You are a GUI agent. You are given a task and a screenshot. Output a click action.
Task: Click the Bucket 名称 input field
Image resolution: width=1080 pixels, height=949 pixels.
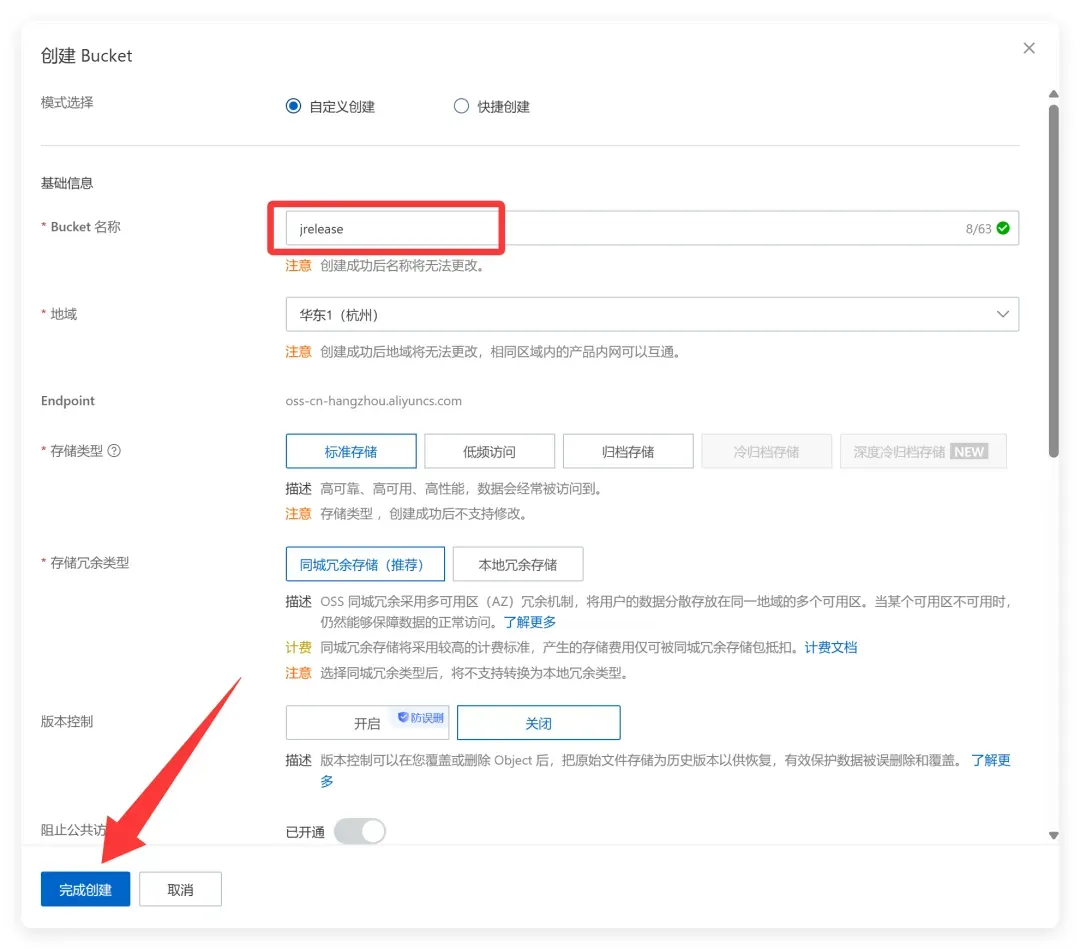tap(652, 228)
